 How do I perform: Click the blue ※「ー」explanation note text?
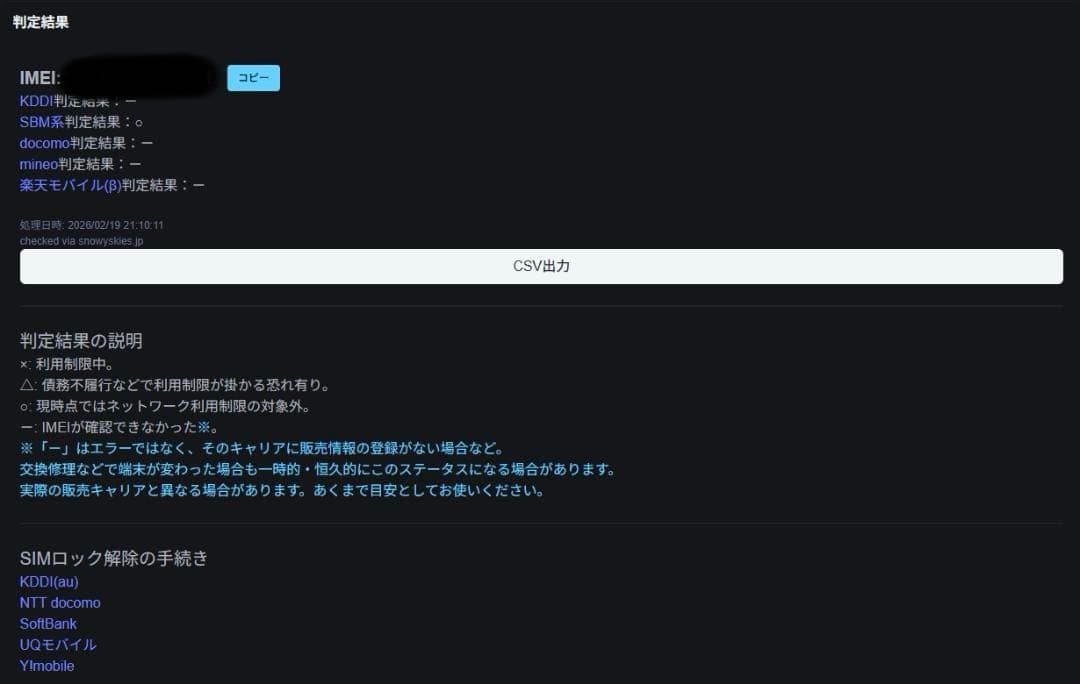(x=262, y=447)
